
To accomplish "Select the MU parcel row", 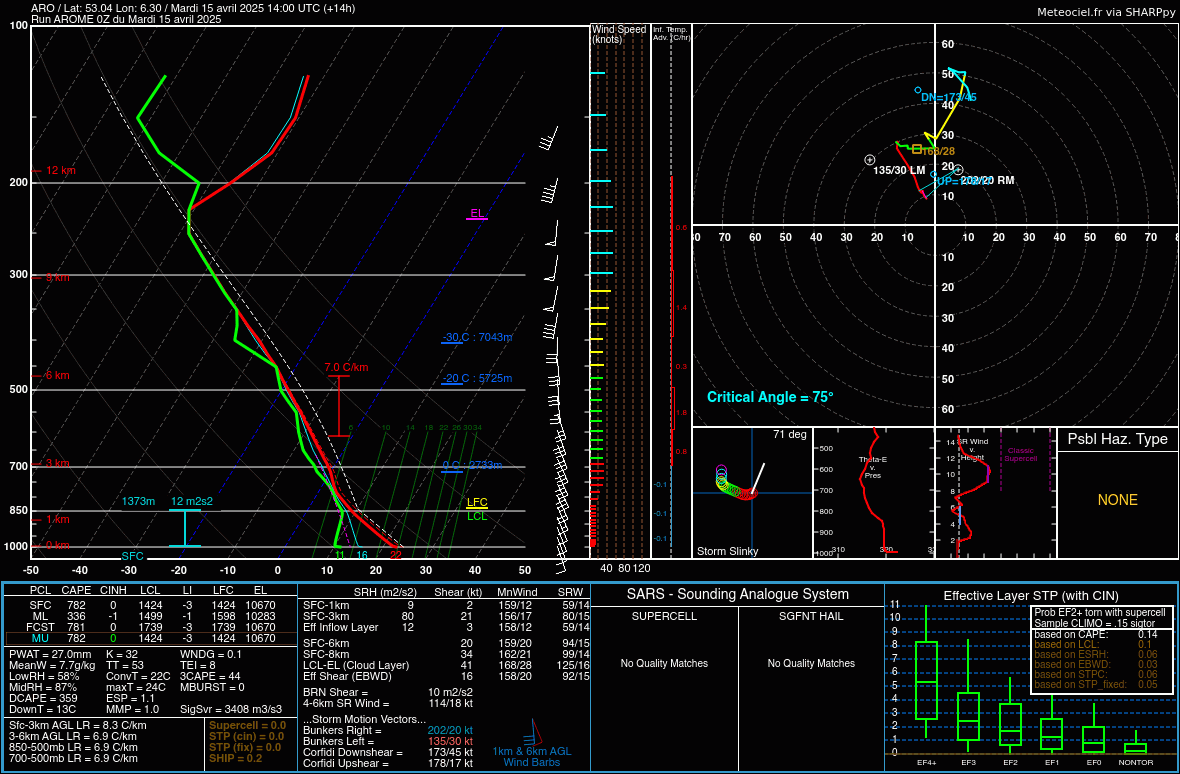I will (x=150, y=638).
